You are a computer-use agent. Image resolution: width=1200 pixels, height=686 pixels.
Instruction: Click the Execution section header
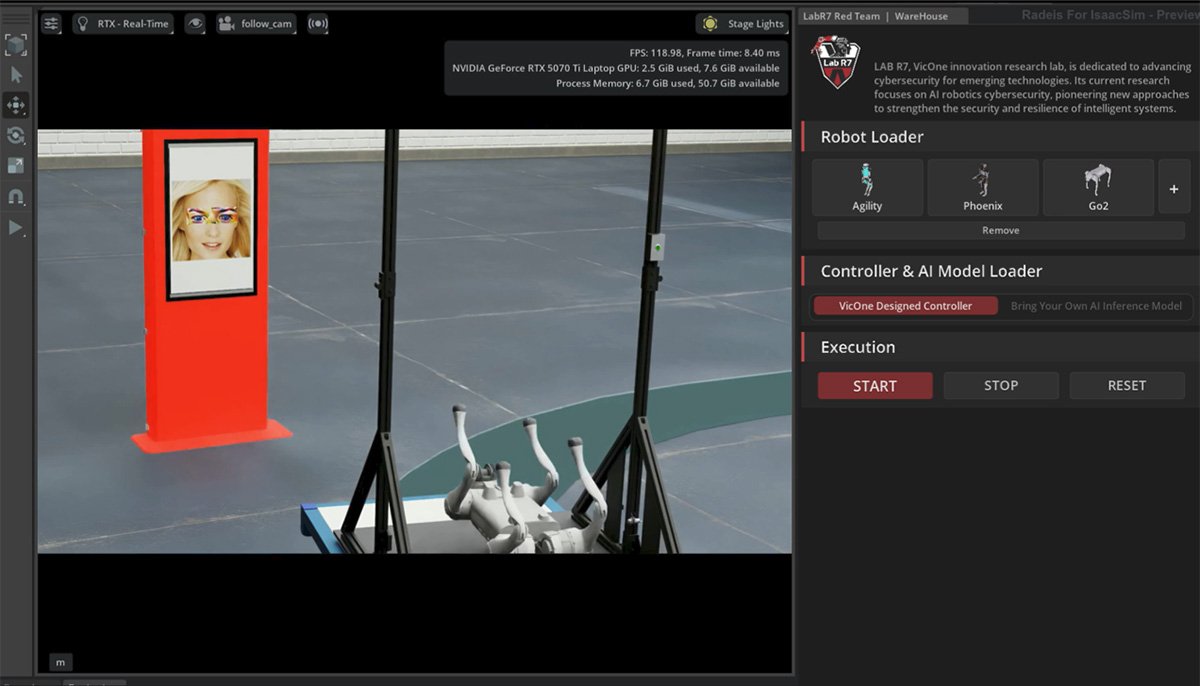[1000, 347]
